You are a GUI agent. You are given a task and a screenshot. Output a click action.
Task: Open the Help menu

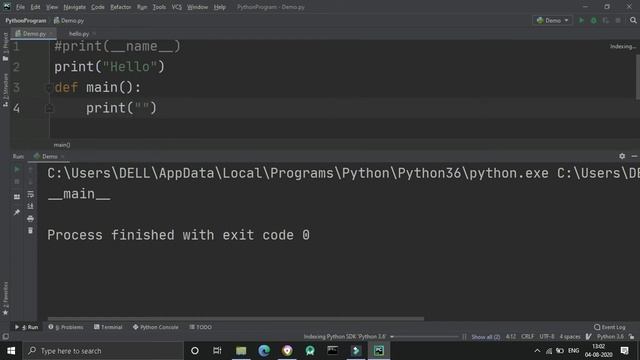[x=220, y=7]
